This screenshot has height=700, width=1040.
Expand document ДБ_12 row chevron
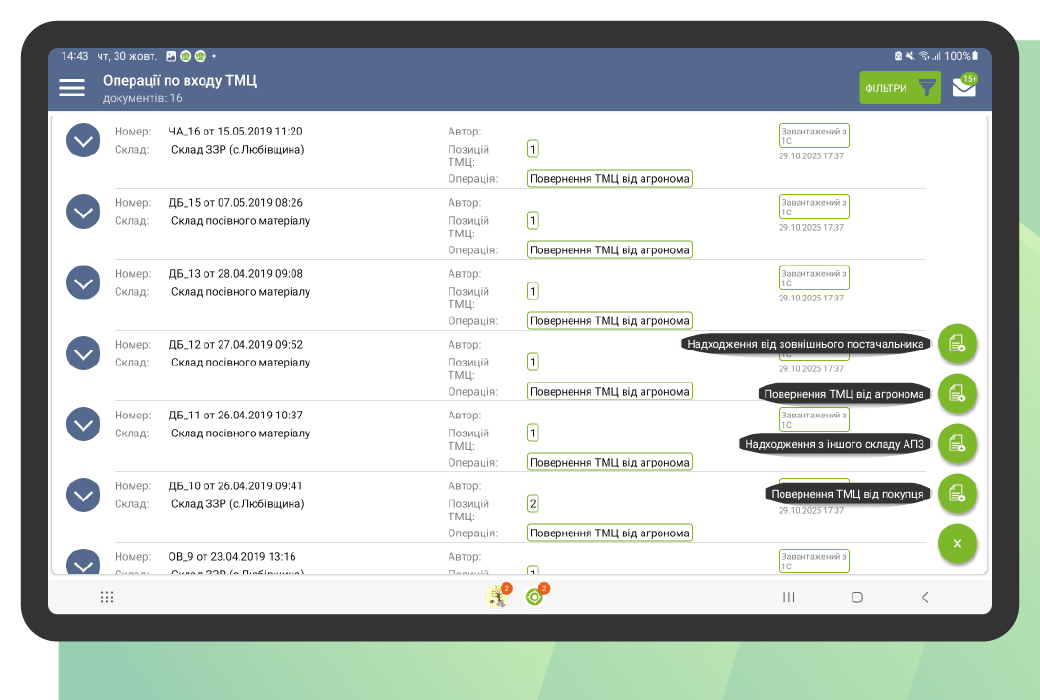(83, 353)
